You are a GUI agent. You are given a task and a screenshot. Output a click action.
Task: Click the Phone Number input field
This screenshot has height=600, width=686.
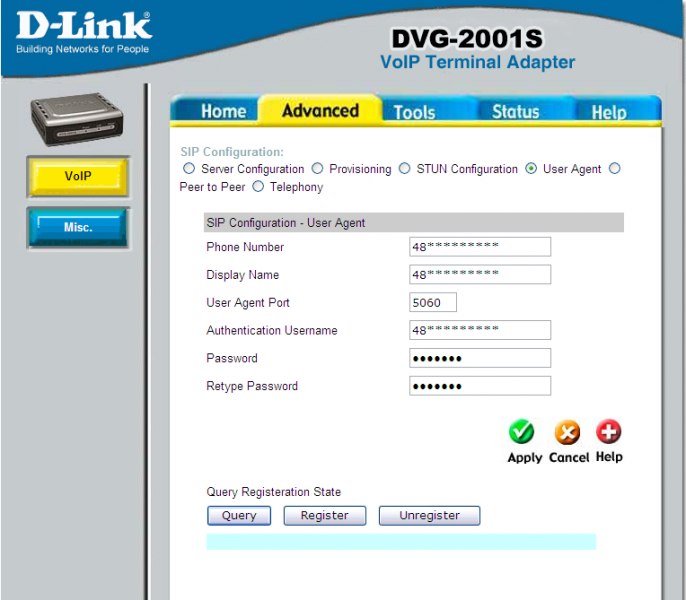(480, 247)
